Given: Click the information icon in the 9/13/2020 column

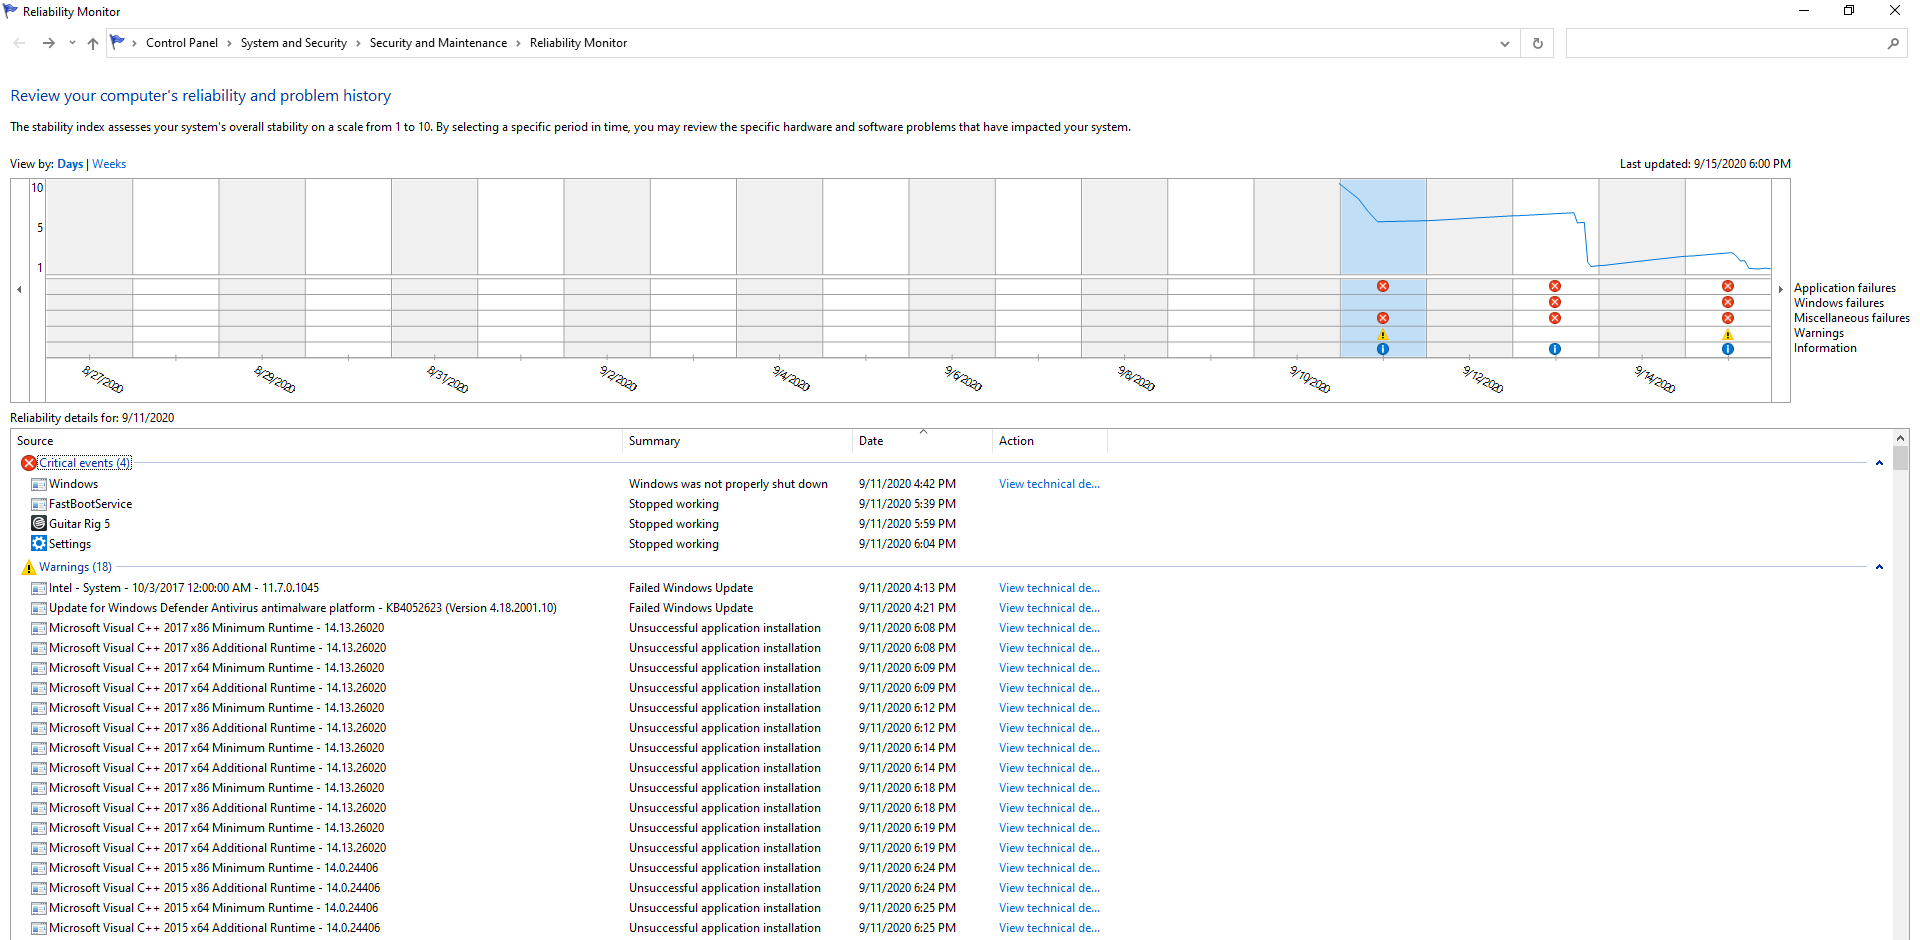Looking at the screenshot, I should (x=1555, y=349).
